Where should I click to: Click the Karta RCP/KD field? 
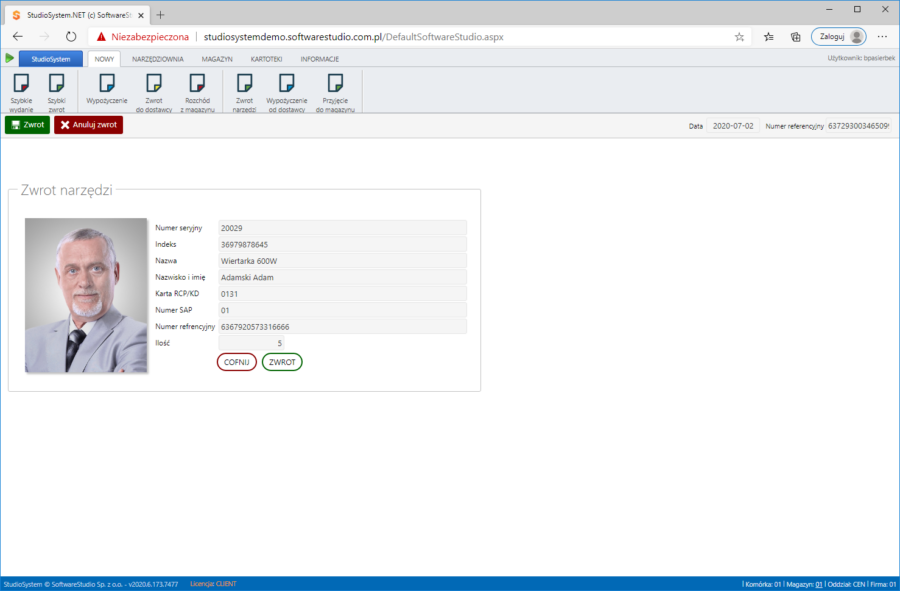343,294
